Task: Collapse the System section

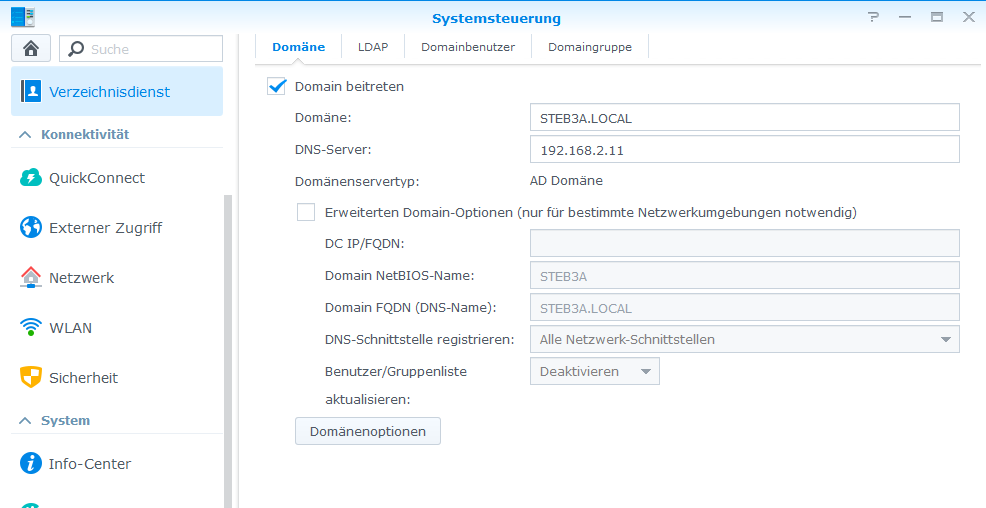Action: point(25,421)
